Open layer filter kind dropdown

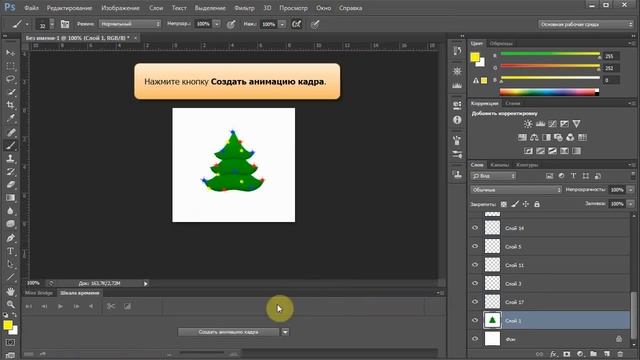pyautogui.click(x=493, y=176)
